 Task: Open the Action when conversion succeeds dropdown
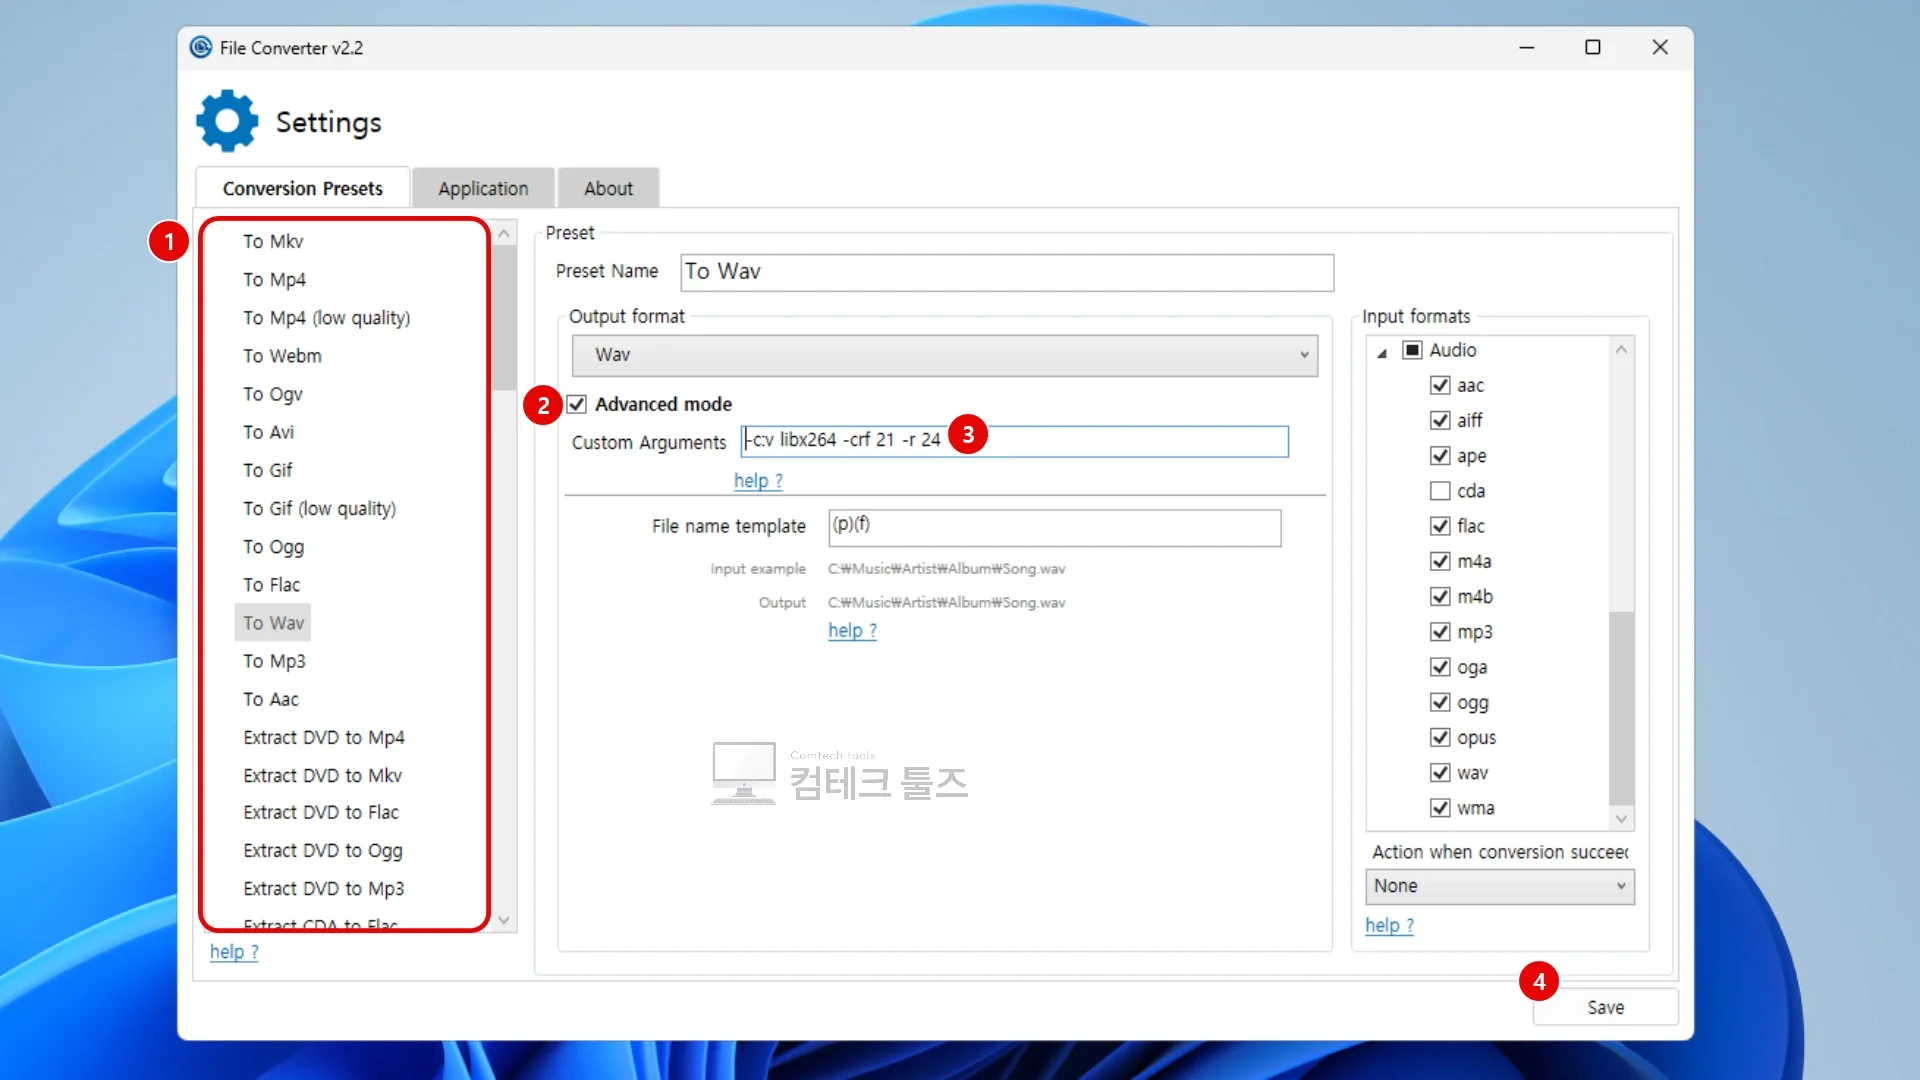tap(1500, 886)
